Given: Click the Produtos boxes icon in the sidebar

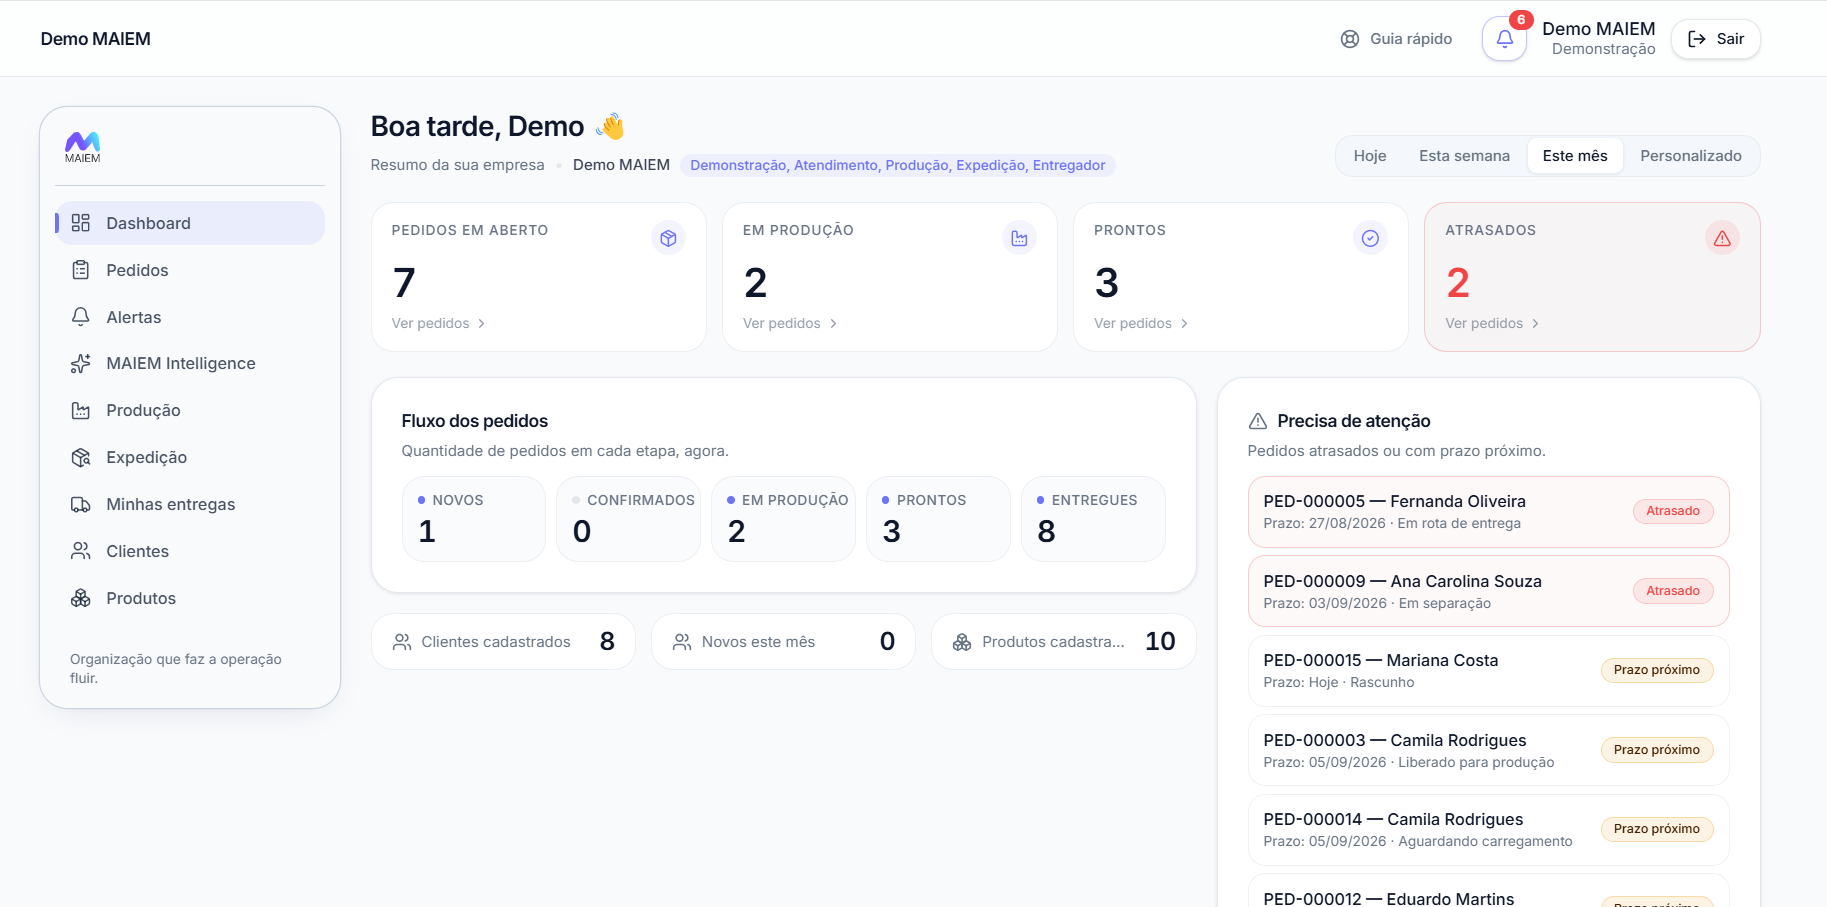Looking at the screenshot, I should pos(81,598).
